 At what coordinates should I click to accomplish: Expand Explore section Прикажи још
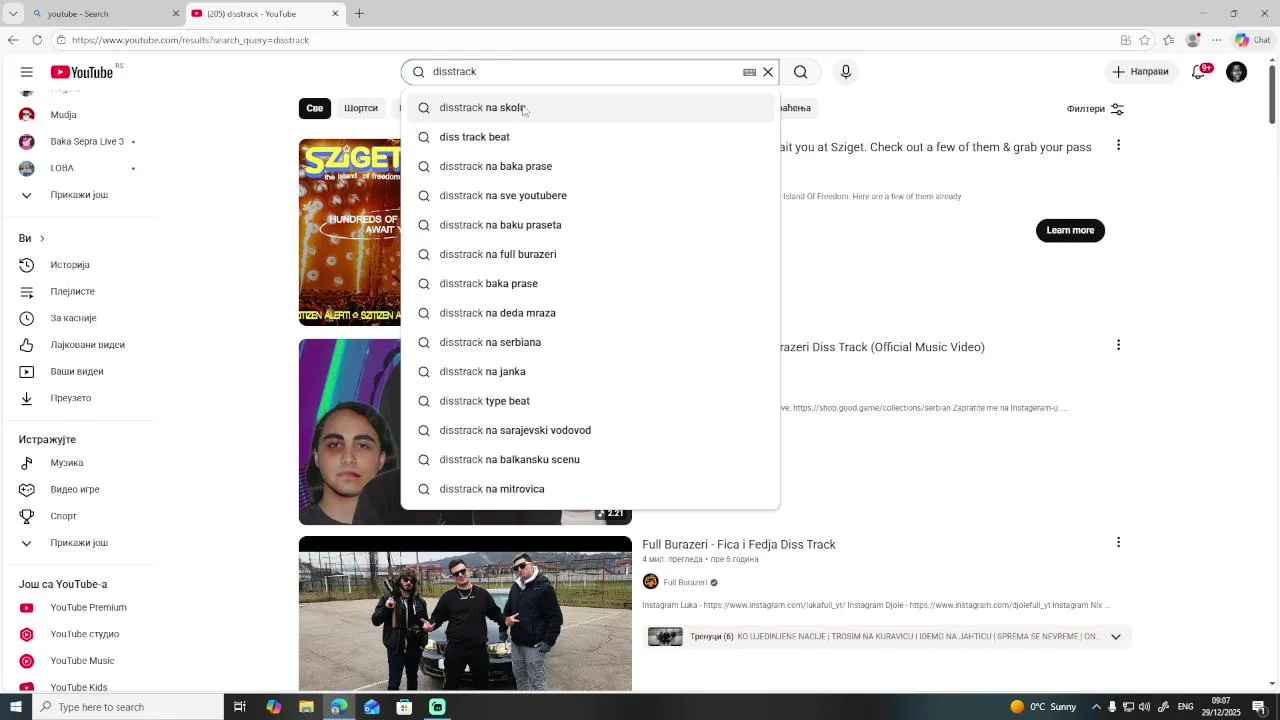pyautogui.click(x=78, y=543)
